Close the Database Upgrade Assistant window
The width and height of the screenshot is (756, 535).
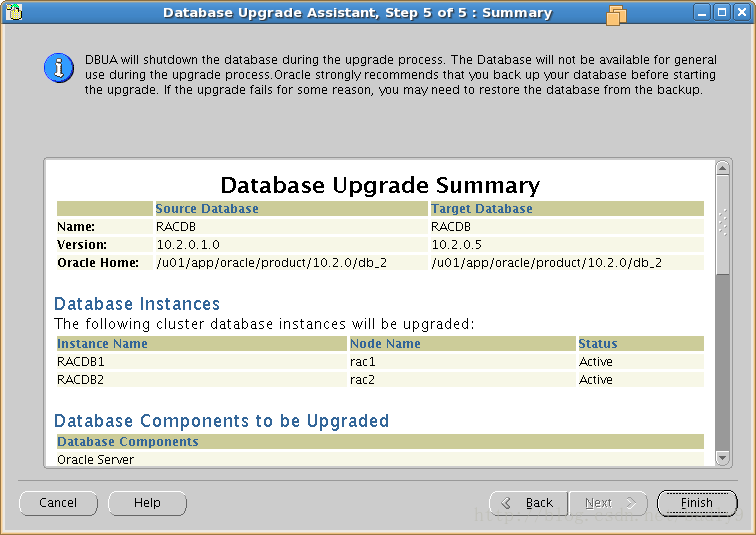(742, 12)
